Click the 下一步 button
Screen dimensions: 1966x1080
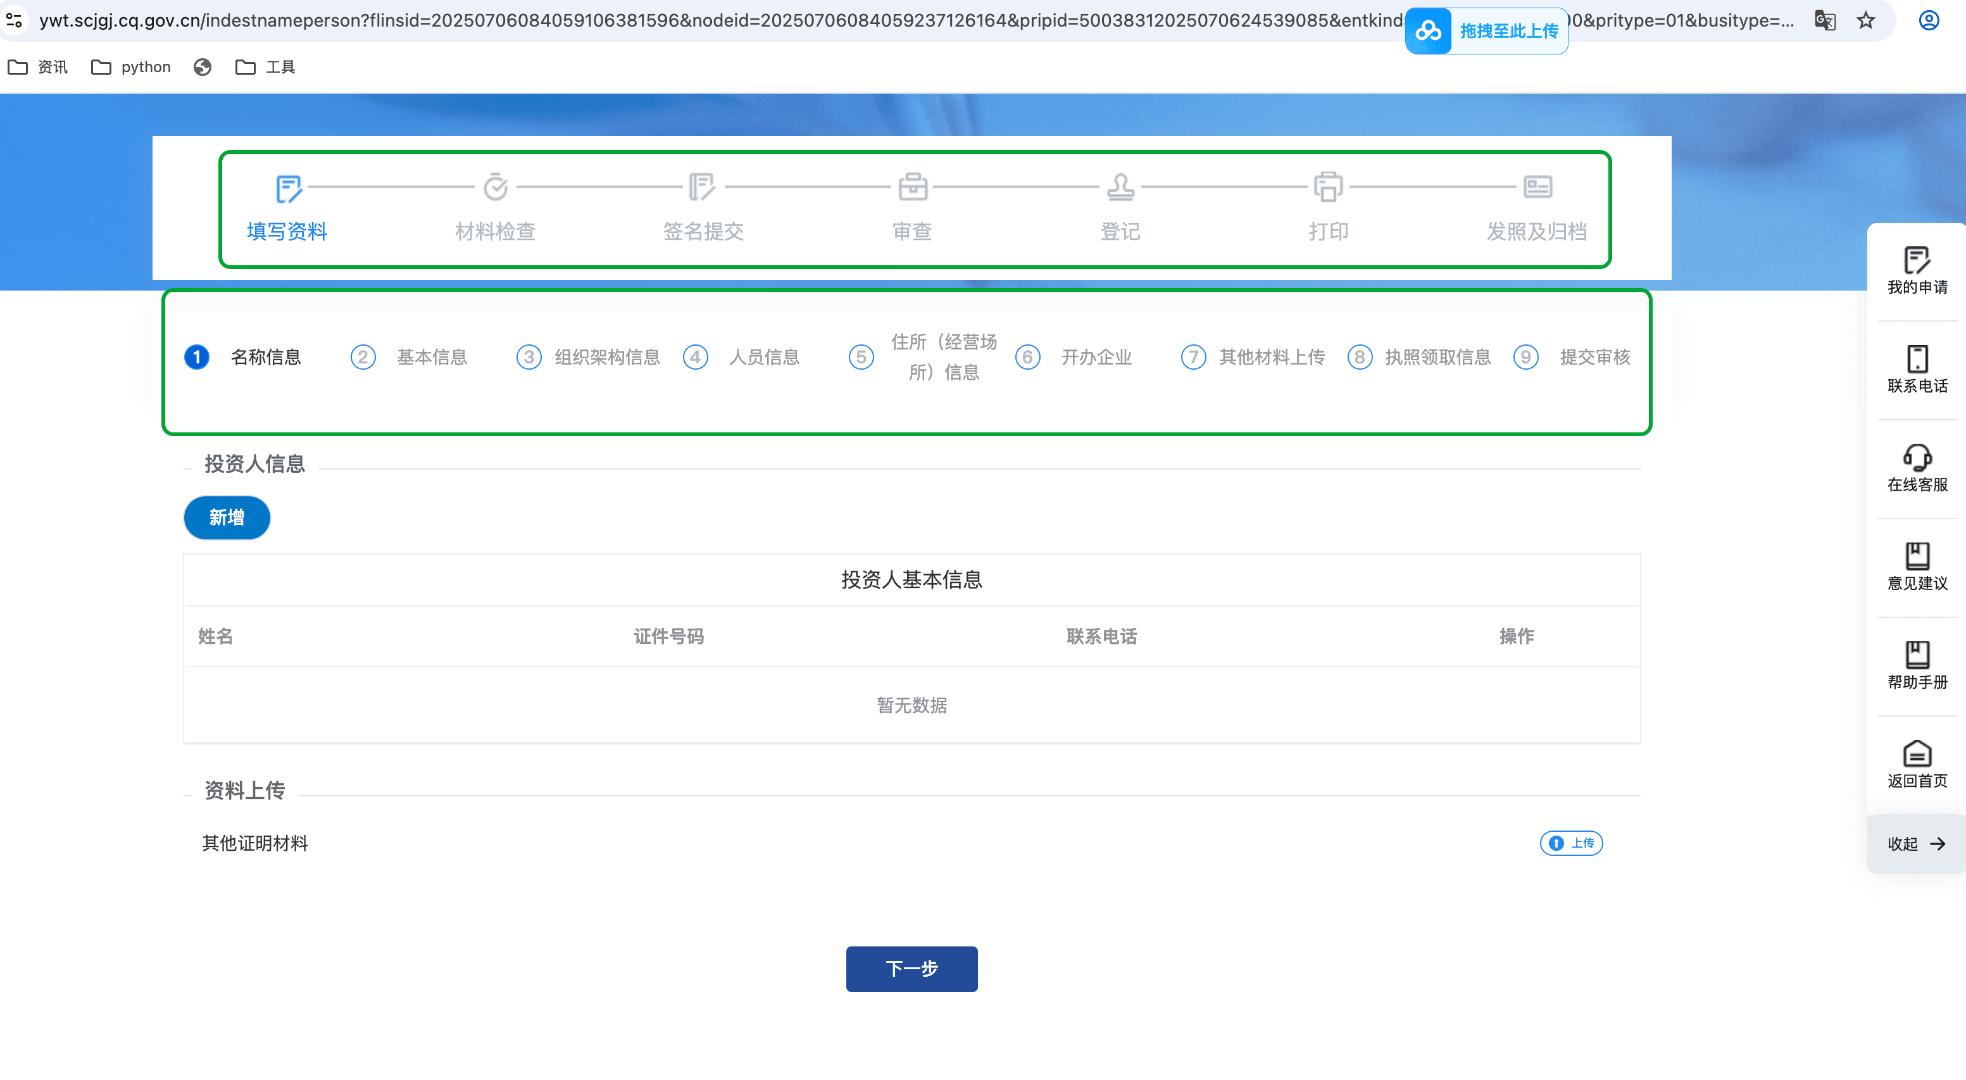point(911,968)
